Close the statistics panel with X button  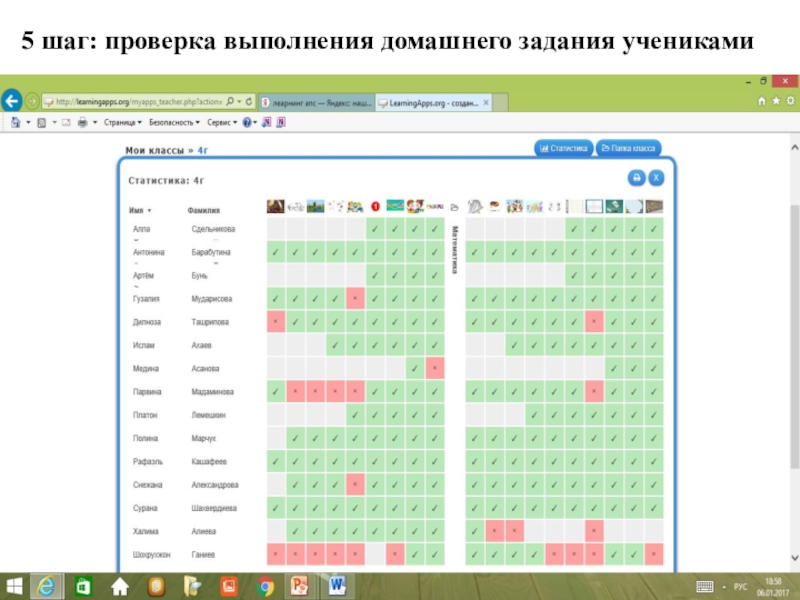coord(656,177)
